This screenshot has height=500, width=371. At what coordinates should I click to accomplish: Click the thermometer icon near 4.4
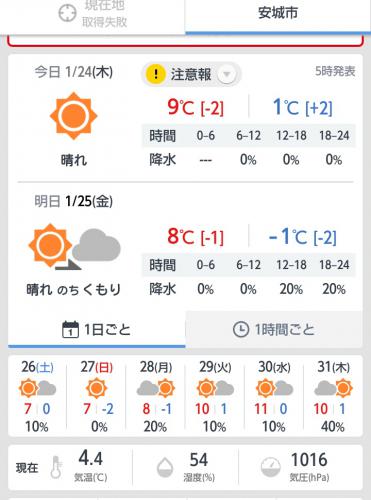click(56, 467)
